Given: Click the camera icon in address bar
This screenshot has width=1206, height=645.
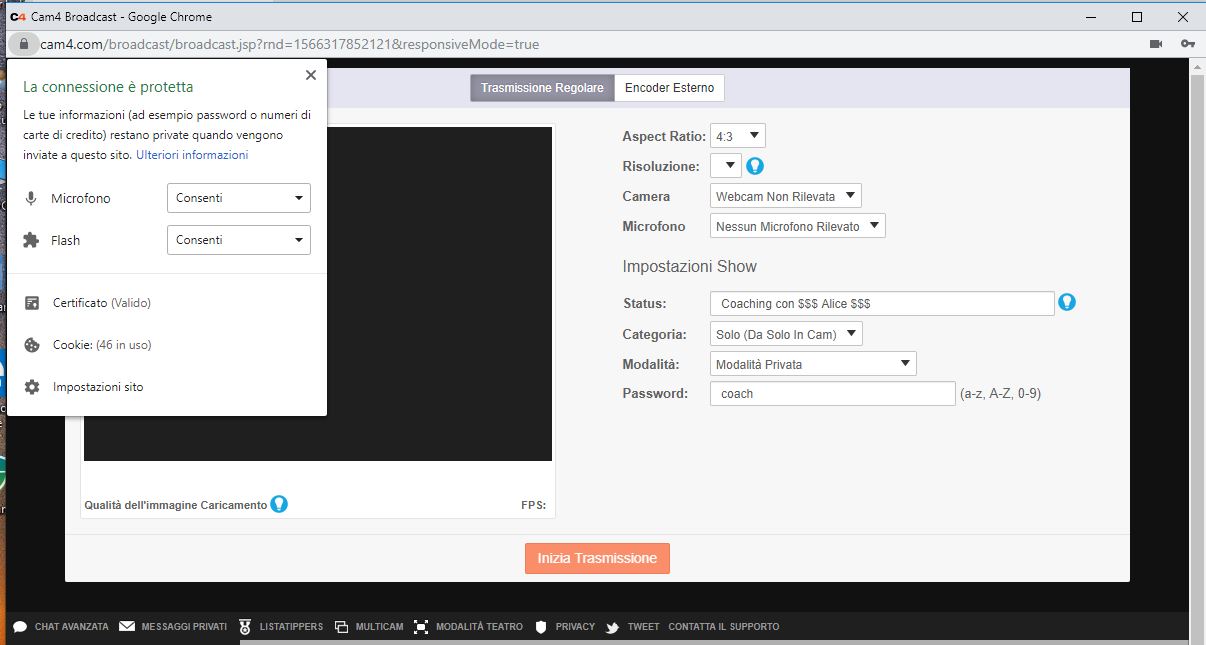Looking at the screenshot, I should pos(1156,44).
